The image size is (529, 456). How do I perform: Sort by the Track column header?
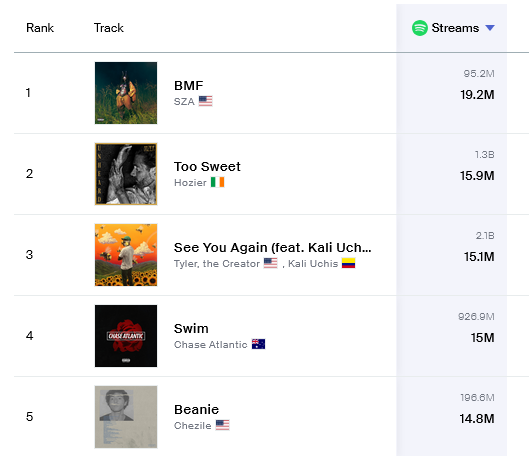tap(109, 28)
